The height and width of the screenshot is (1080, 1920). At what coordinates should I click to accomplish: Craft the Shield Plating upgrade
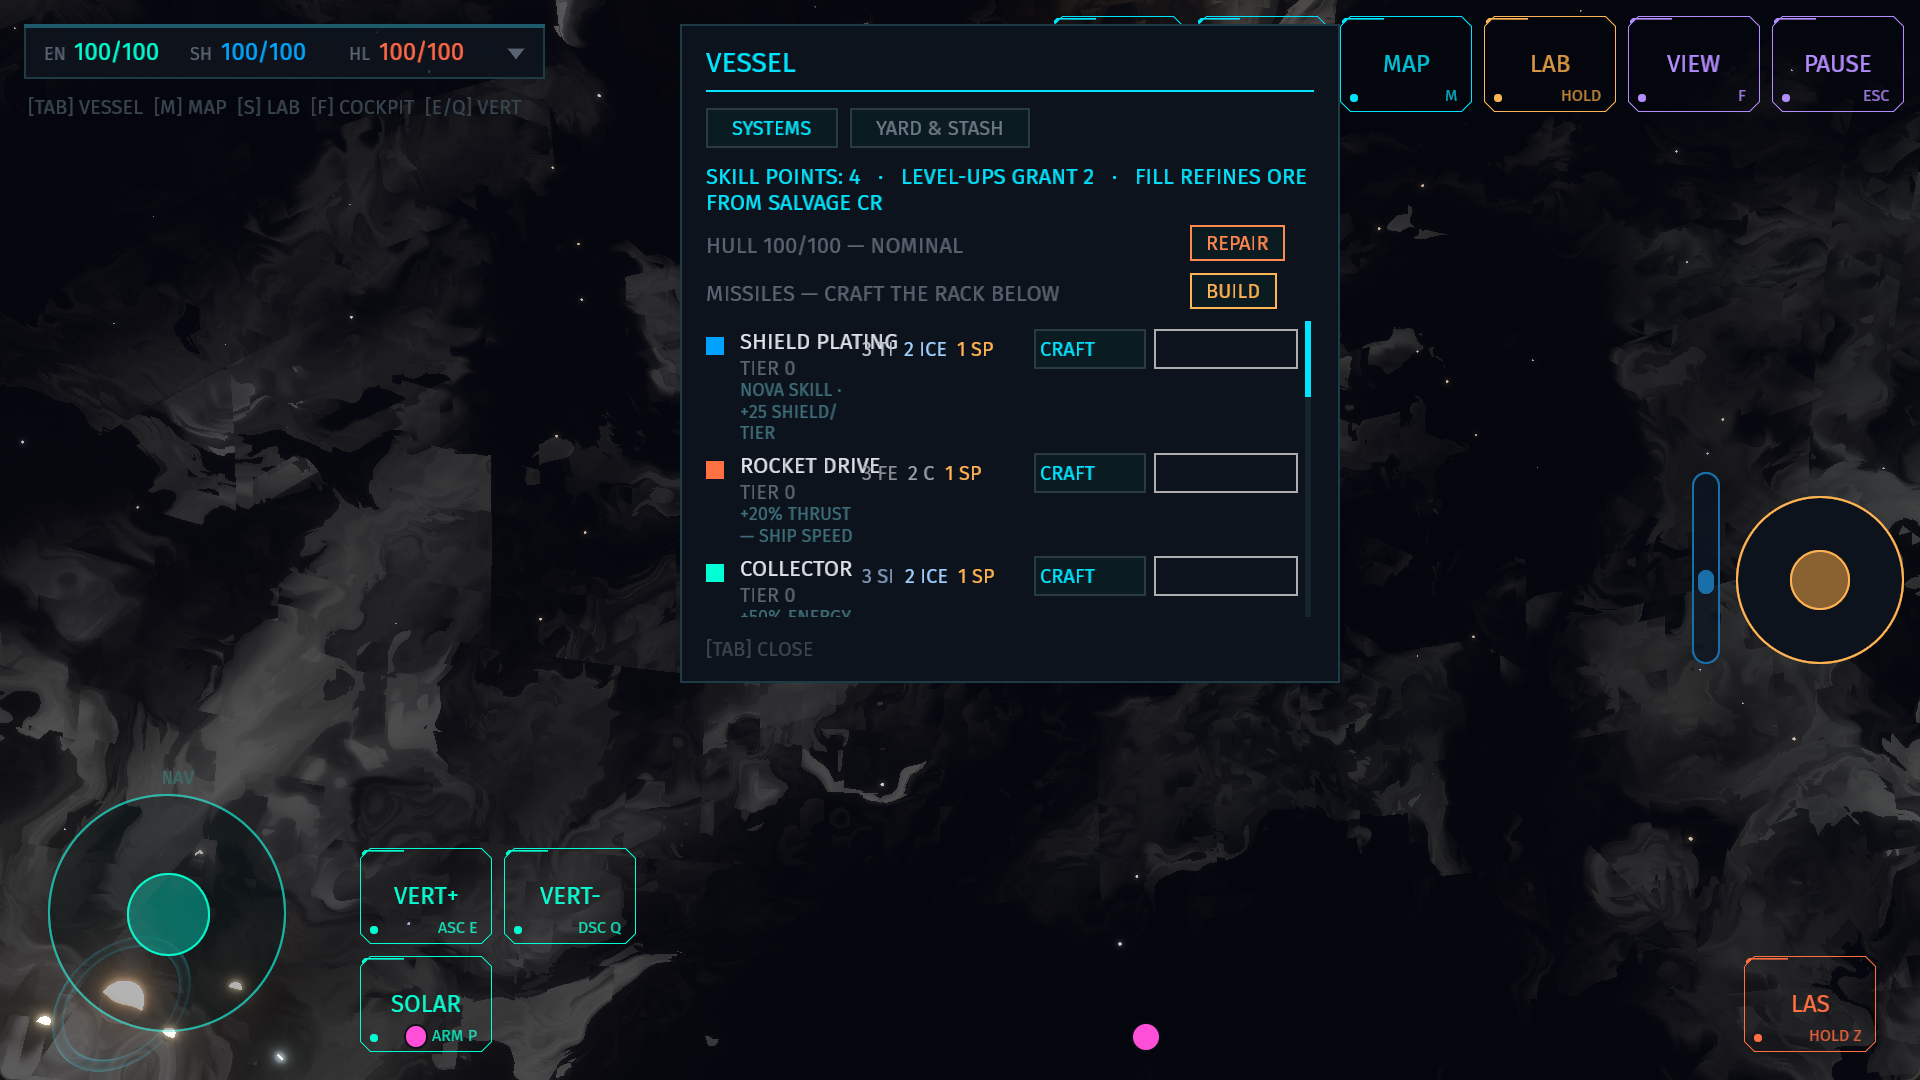click(1089, 349)
